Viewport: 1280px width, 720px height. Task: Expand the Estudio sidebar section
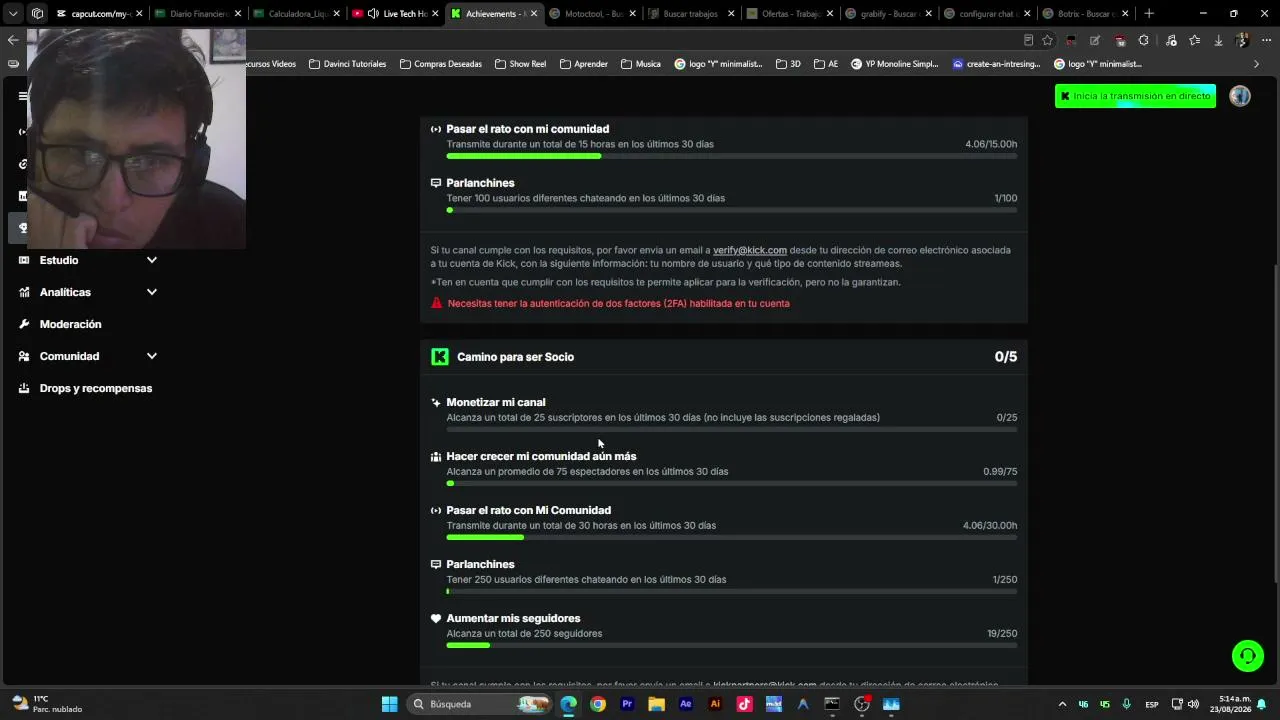point(152,260)
